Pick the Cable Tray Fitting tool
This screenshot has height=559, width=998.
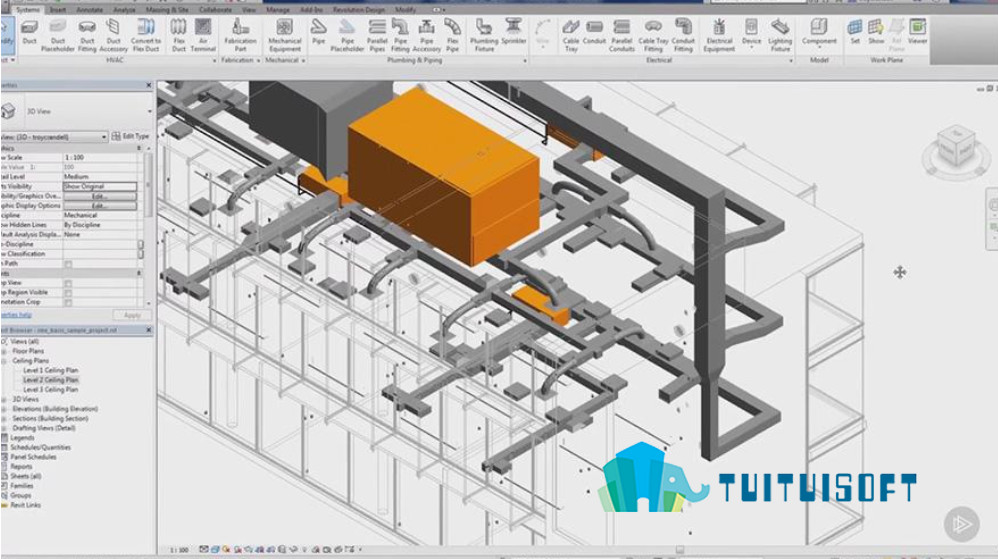tap(653, 35)
